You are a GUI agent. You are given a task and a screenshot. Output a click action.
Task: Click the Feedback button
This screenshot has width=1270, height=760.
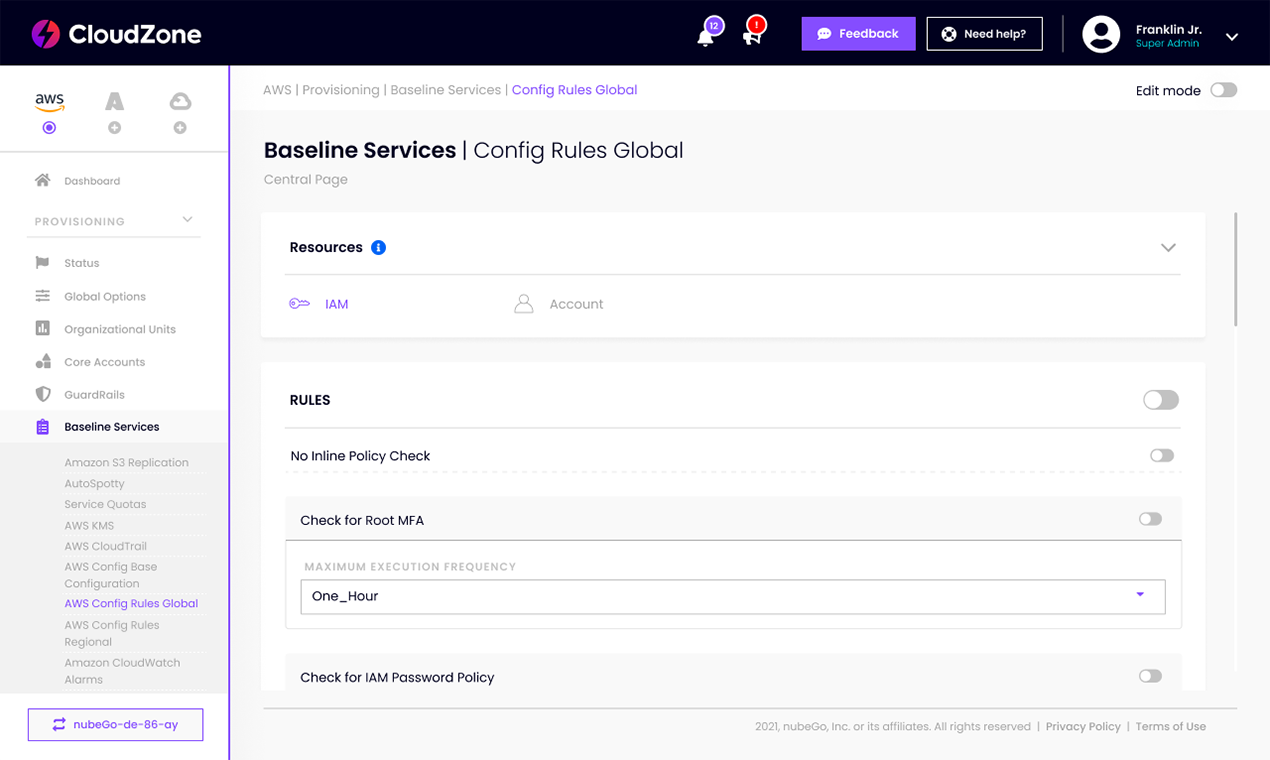[858, 33]
